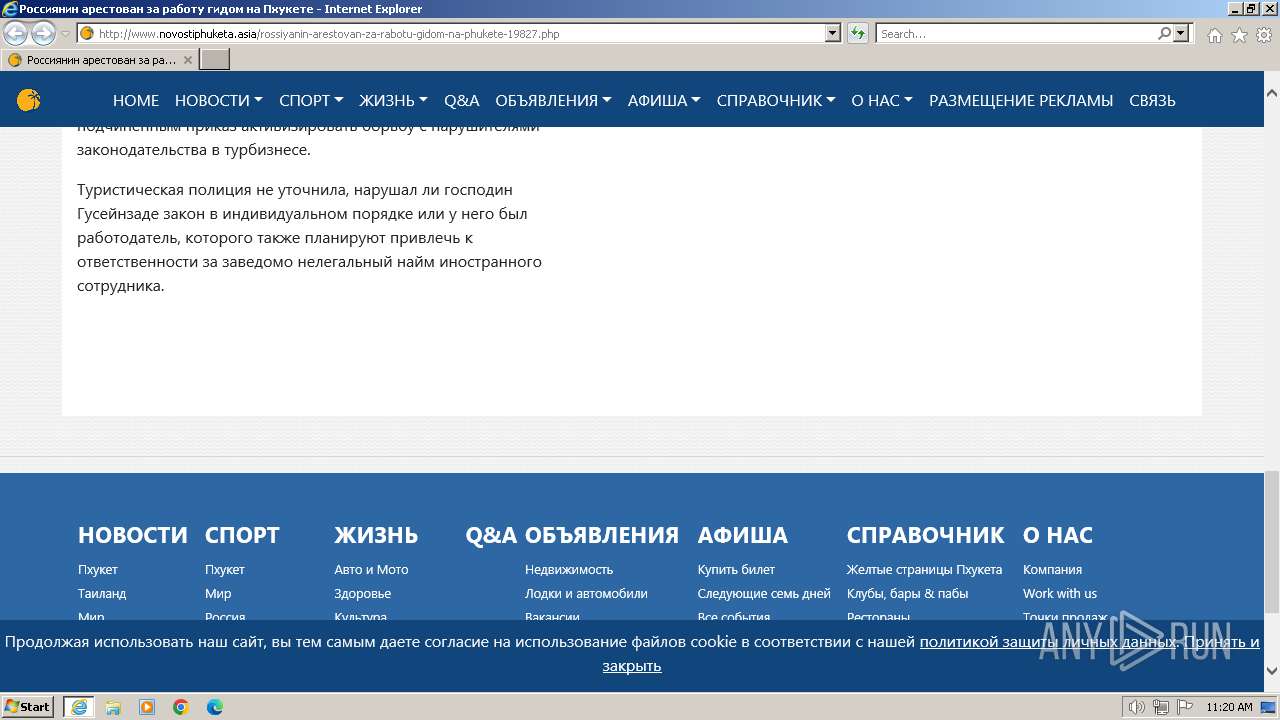Image resolution: width=1280 pixels, height=720 pixels.
Task: Open footer link Клубы, бары & пабы
Action: tap(907, 593)
